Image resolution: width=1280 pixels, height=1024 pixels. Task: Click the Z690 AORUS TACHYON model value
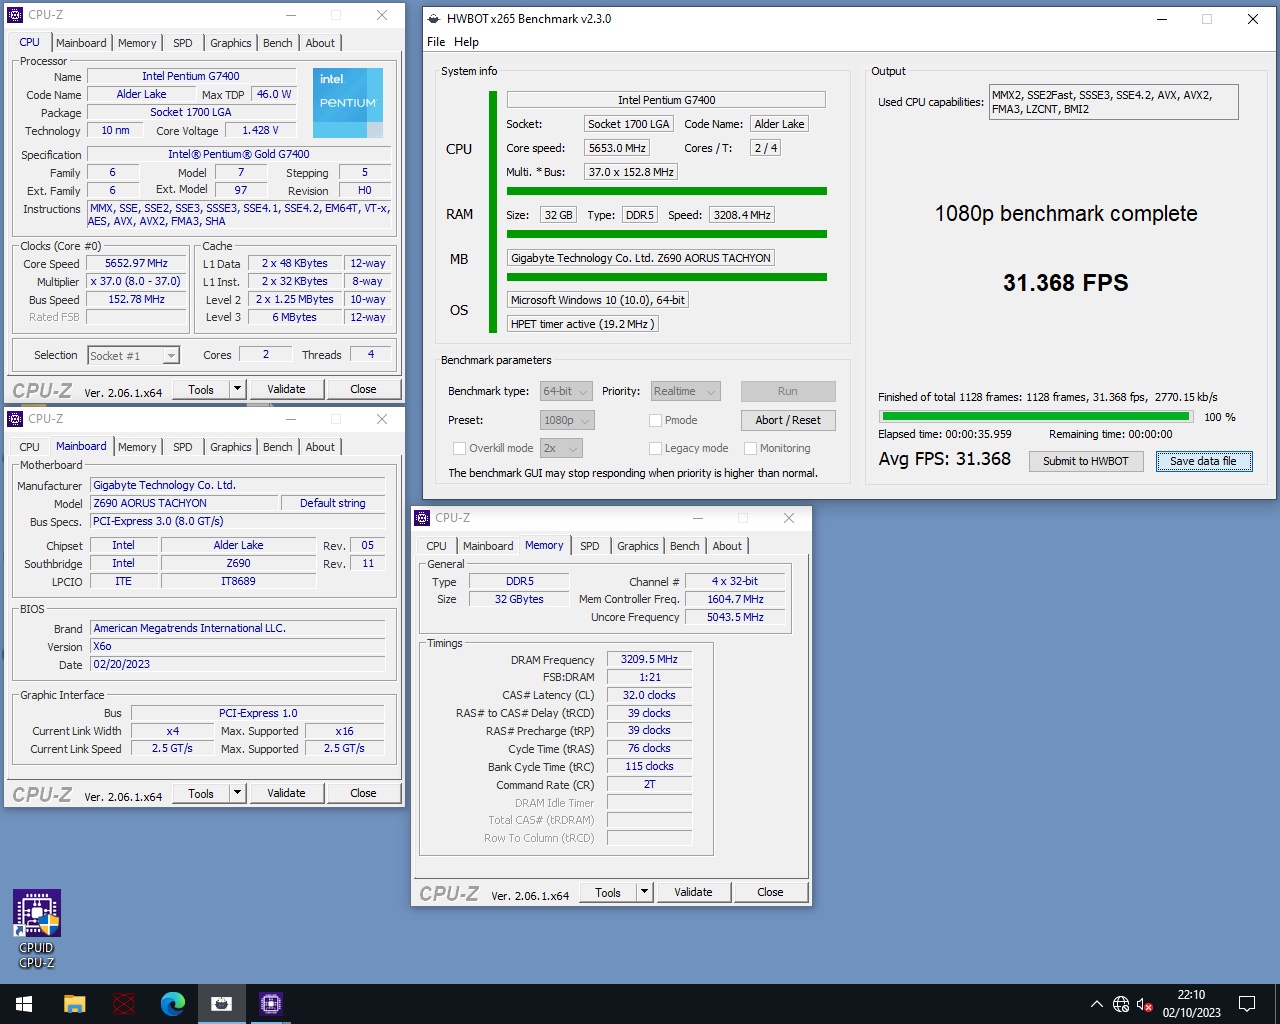pyautogui.click(x=184, y=504)
